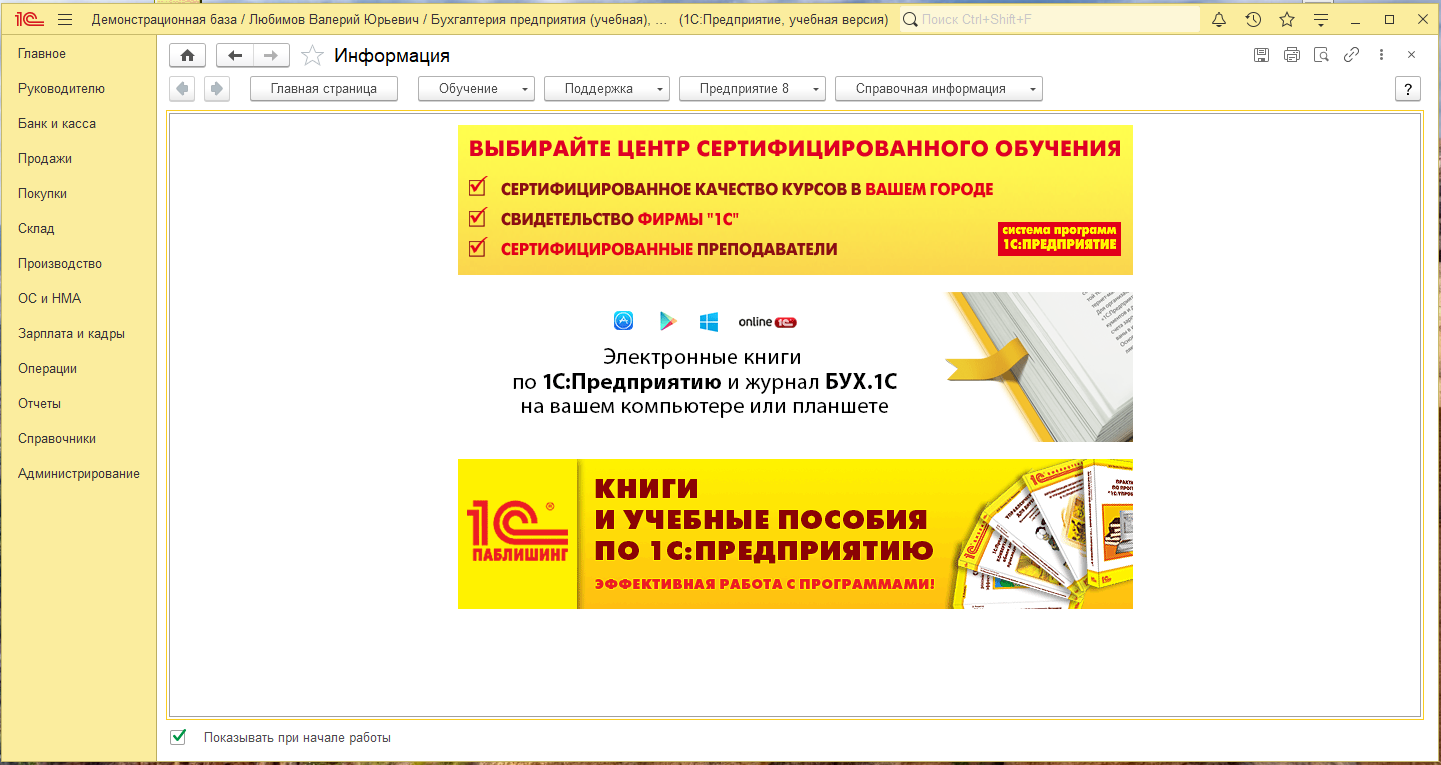This screenshot has height=765, width=1441.
Task: Click the gray back arrow in info toolbar
Action: click(x=182, y=89)
